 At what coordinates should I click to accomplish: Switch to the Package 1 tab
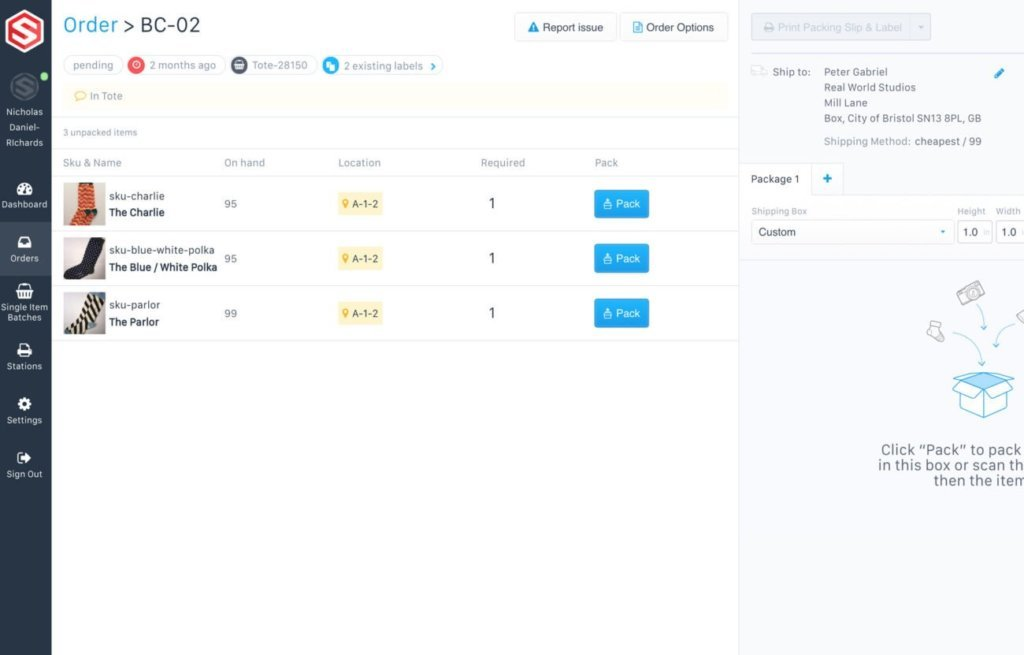click(775, 178)
